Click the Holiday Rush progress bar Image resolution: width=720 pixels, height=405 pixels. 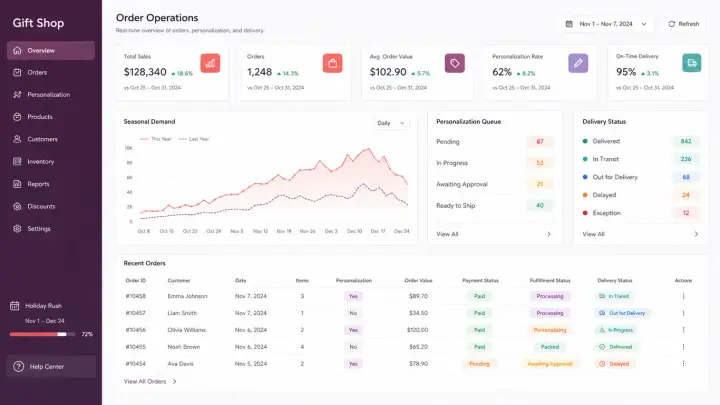point(42,334)
